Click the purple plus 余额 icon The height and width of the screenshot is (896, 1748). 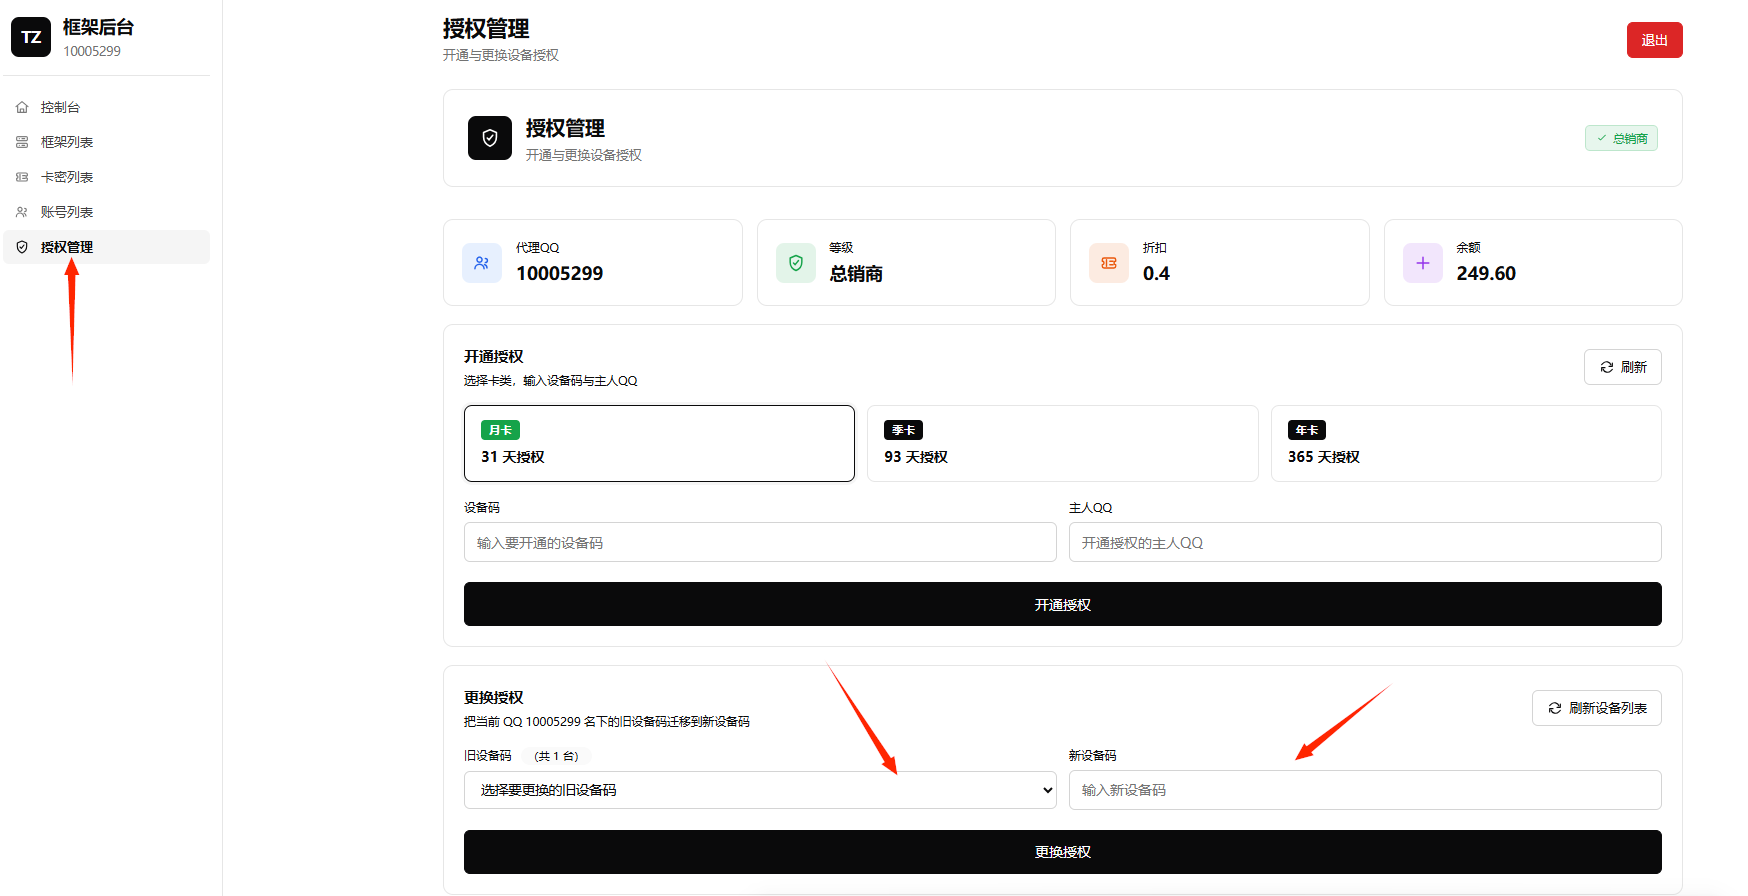[x=1423, y=263]
